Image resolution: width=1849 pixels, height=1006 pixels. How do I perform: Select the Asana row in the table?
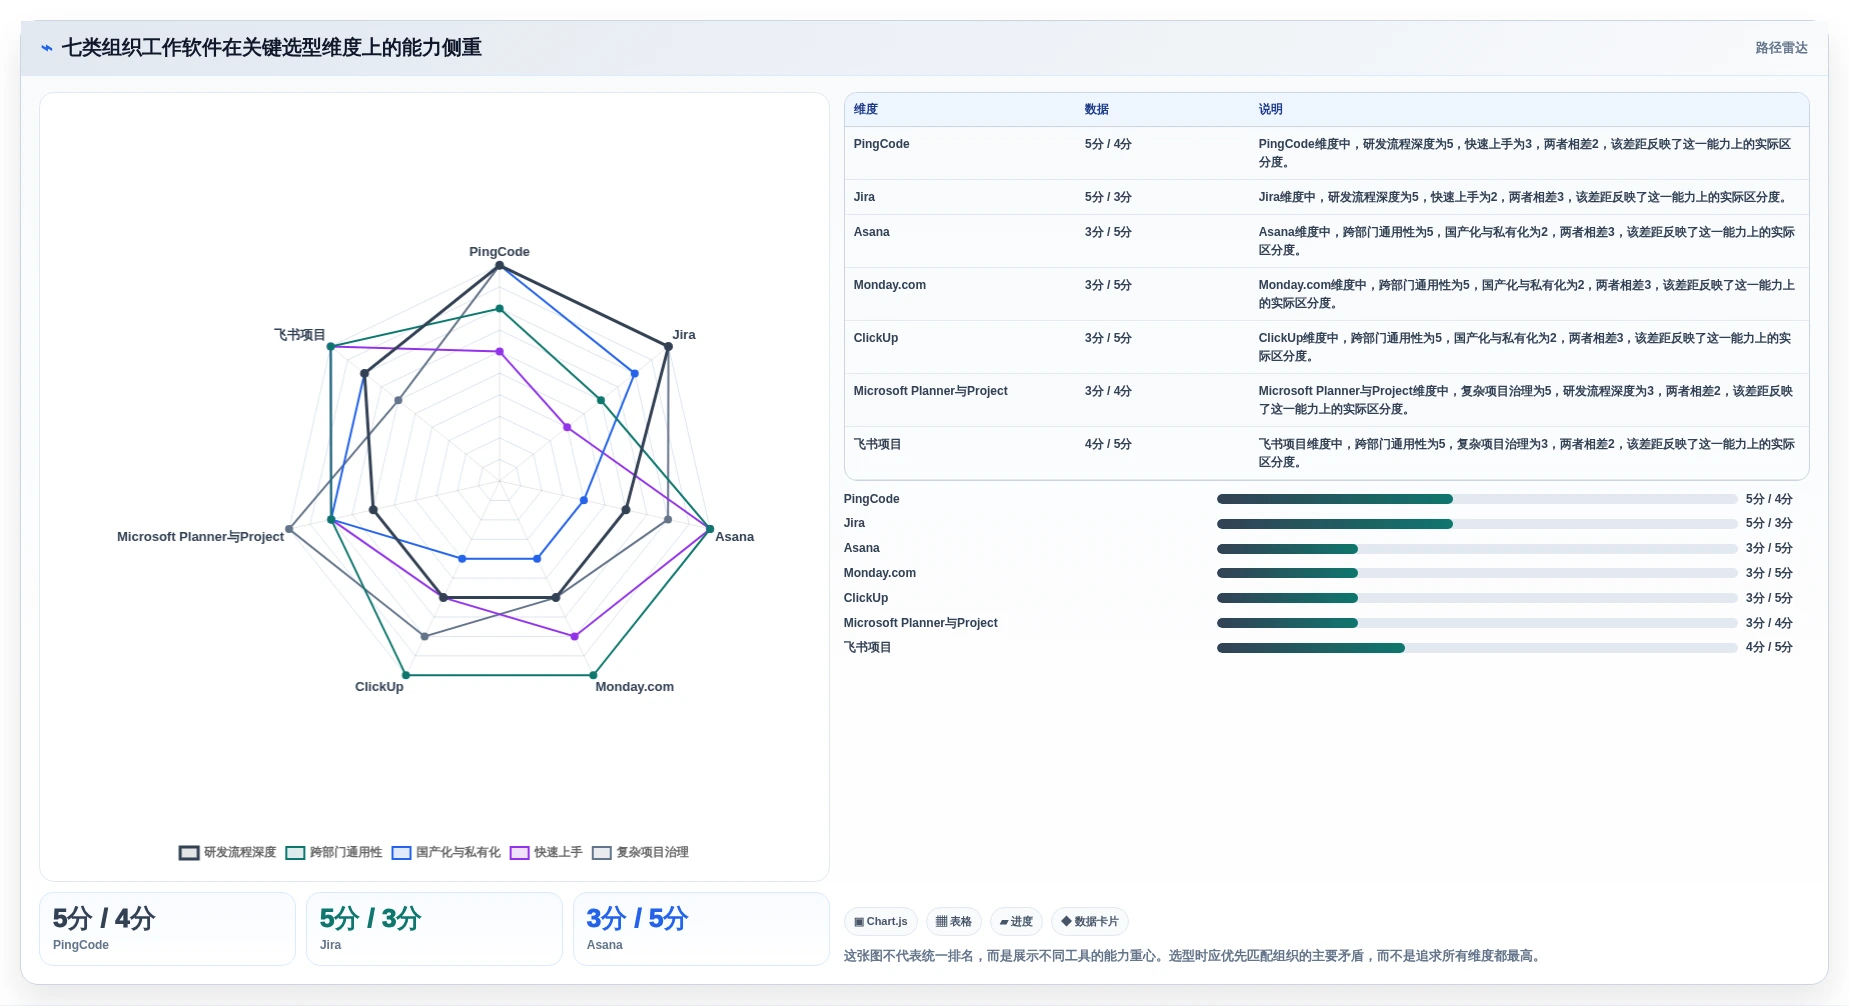[x=1326, y=241]
